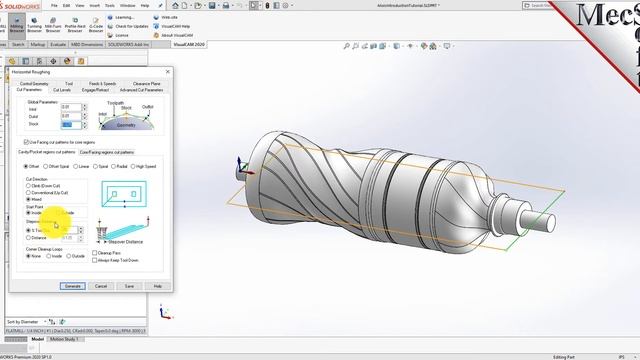Open the Milling Browser
This screenshot has width=640, height=360.
[x=17, y=25]
